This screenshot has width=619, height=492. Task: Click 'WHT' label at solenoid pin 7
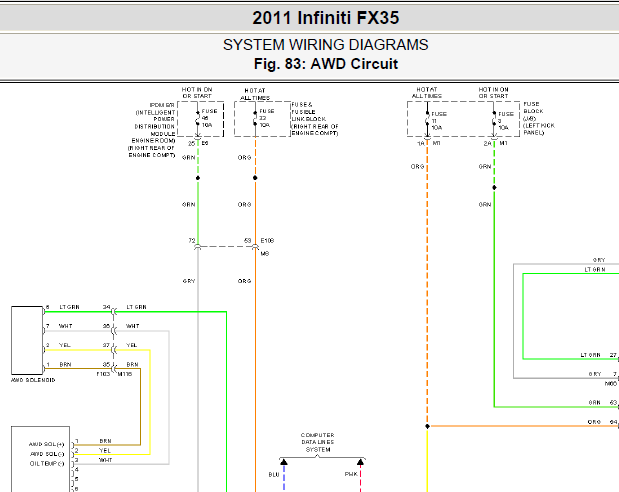point(66,326)
